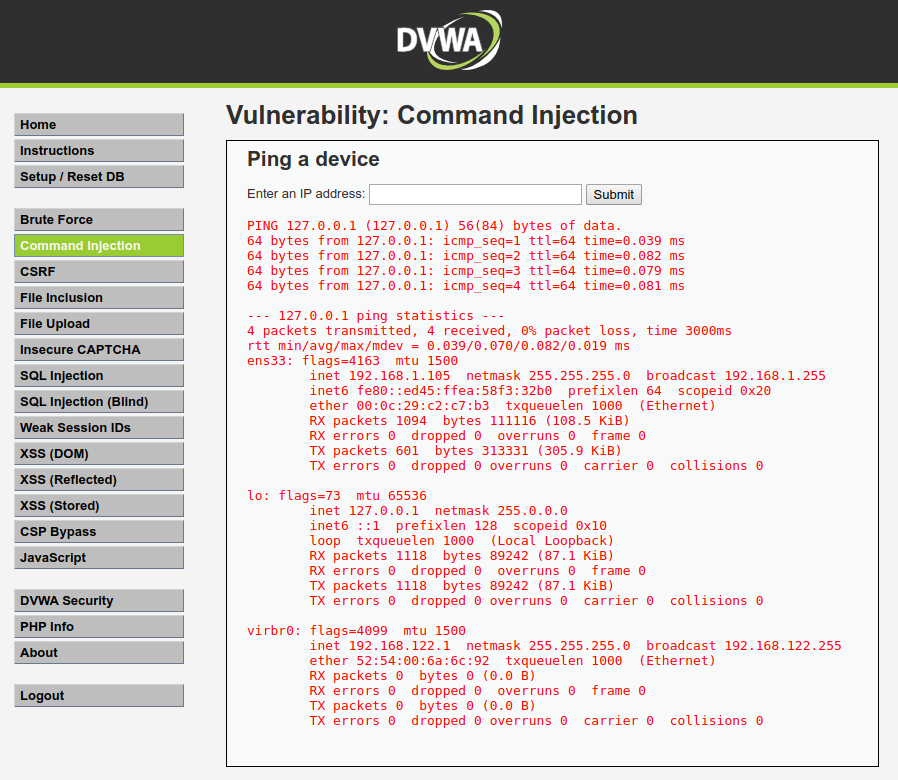Click '--- 127.0.0.1 ping statistics ---' line
This screenshot has height=780, width=898.
pyautogui.click(x=376, y=316)
